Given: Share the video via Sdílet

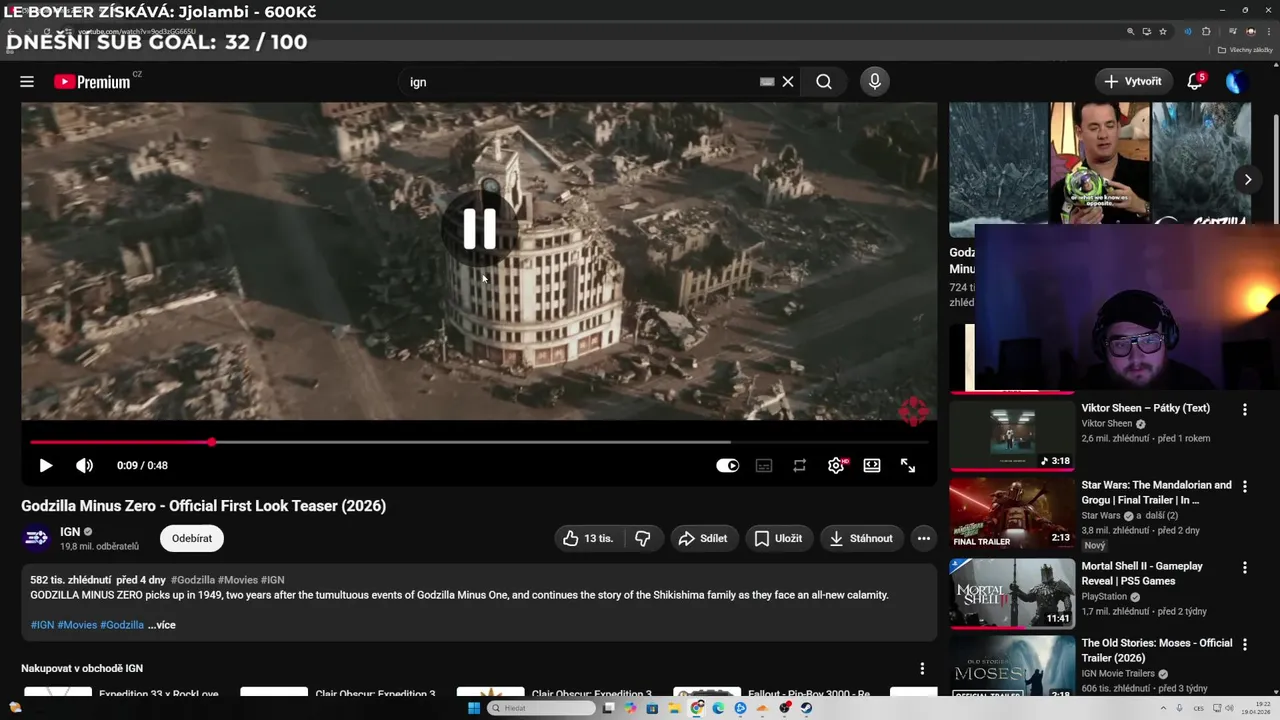Looking at the screenshot, I should (x=703, y=538).
